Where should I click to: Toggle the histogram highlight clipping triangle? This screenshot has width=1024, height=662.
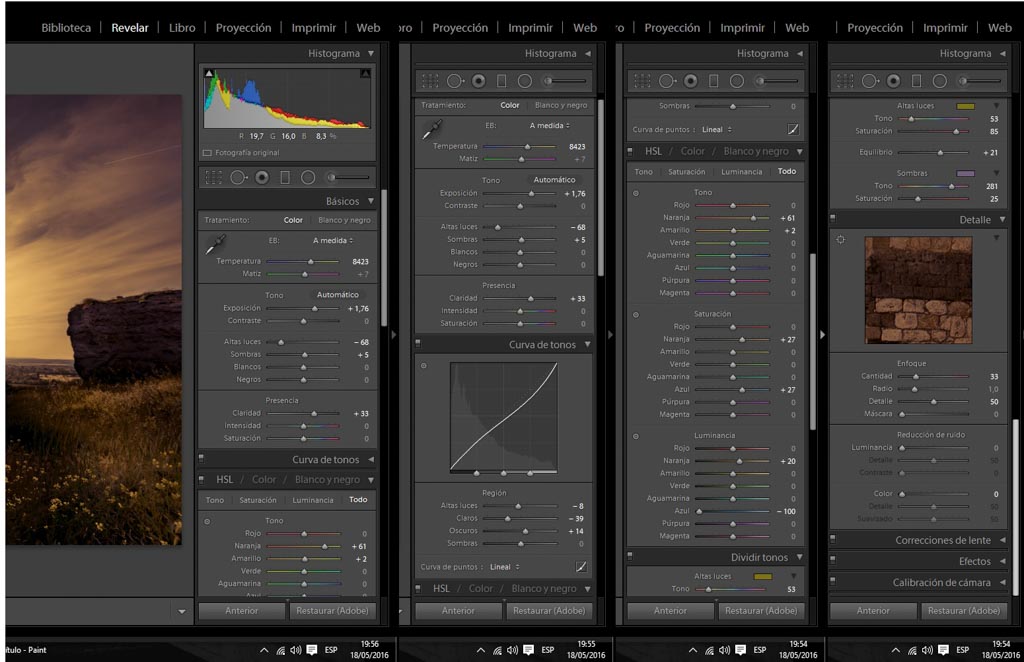click(365, 74)
